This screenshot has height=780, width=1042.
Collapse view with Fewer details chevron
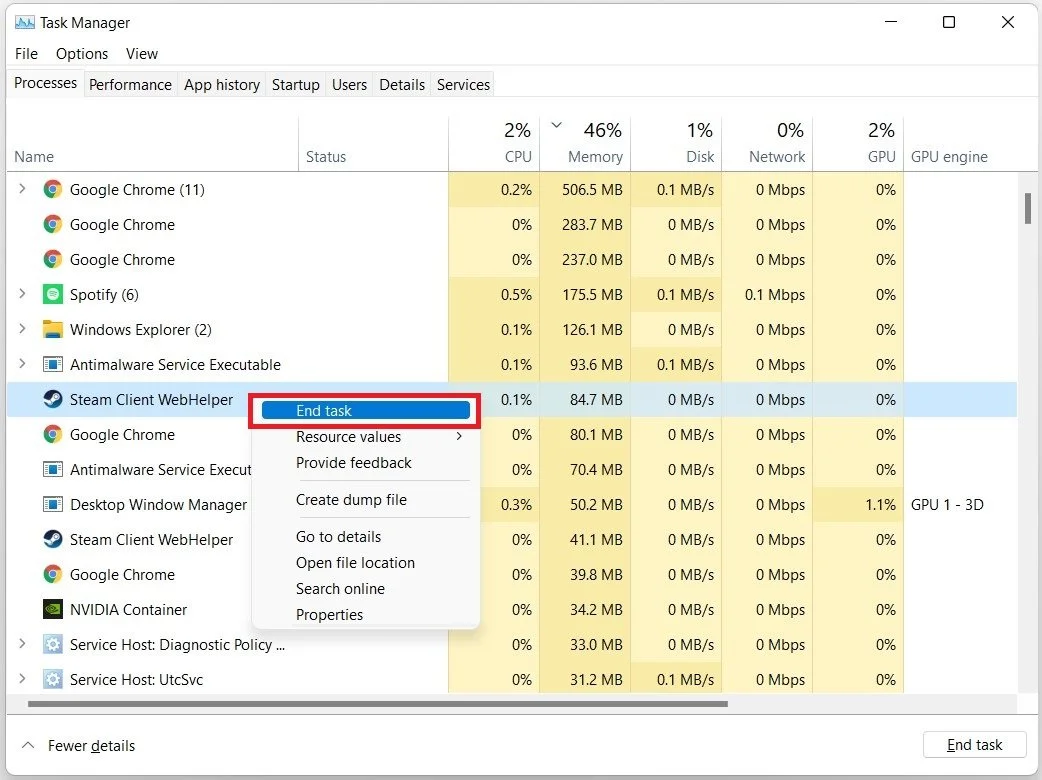(x=28, y=745)
